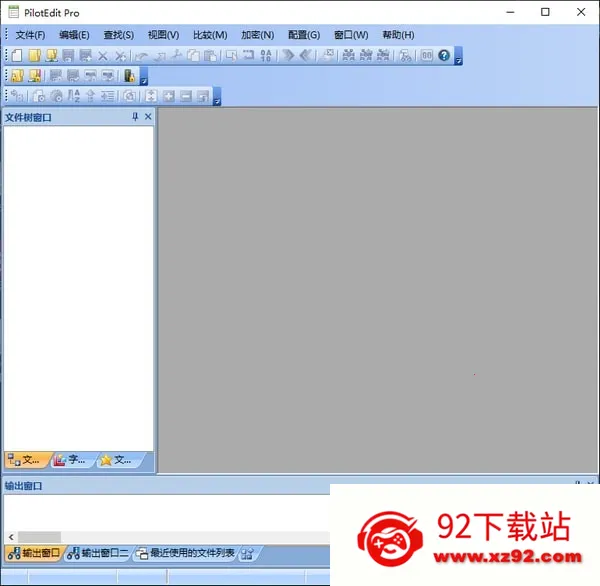Open the 窗口(W) menu
Screen dimensions: 600x586
click(351, 35)
